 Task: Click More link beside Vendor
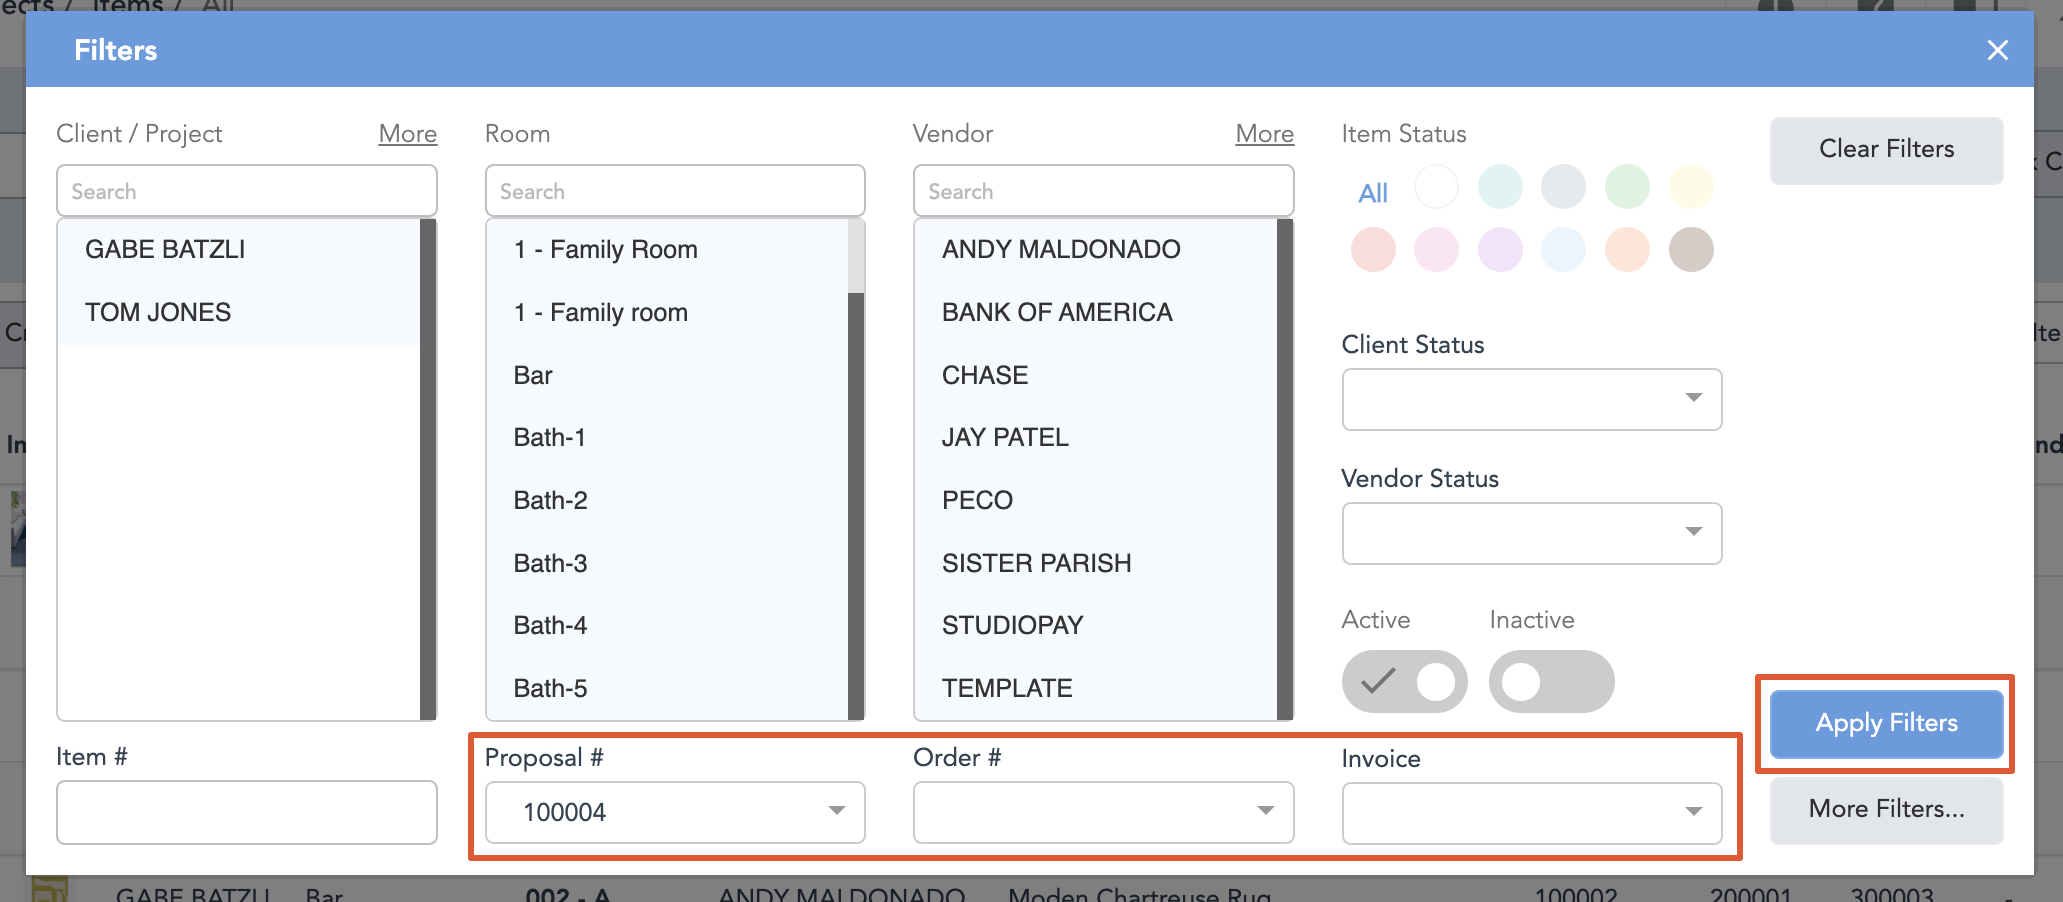1264,133
